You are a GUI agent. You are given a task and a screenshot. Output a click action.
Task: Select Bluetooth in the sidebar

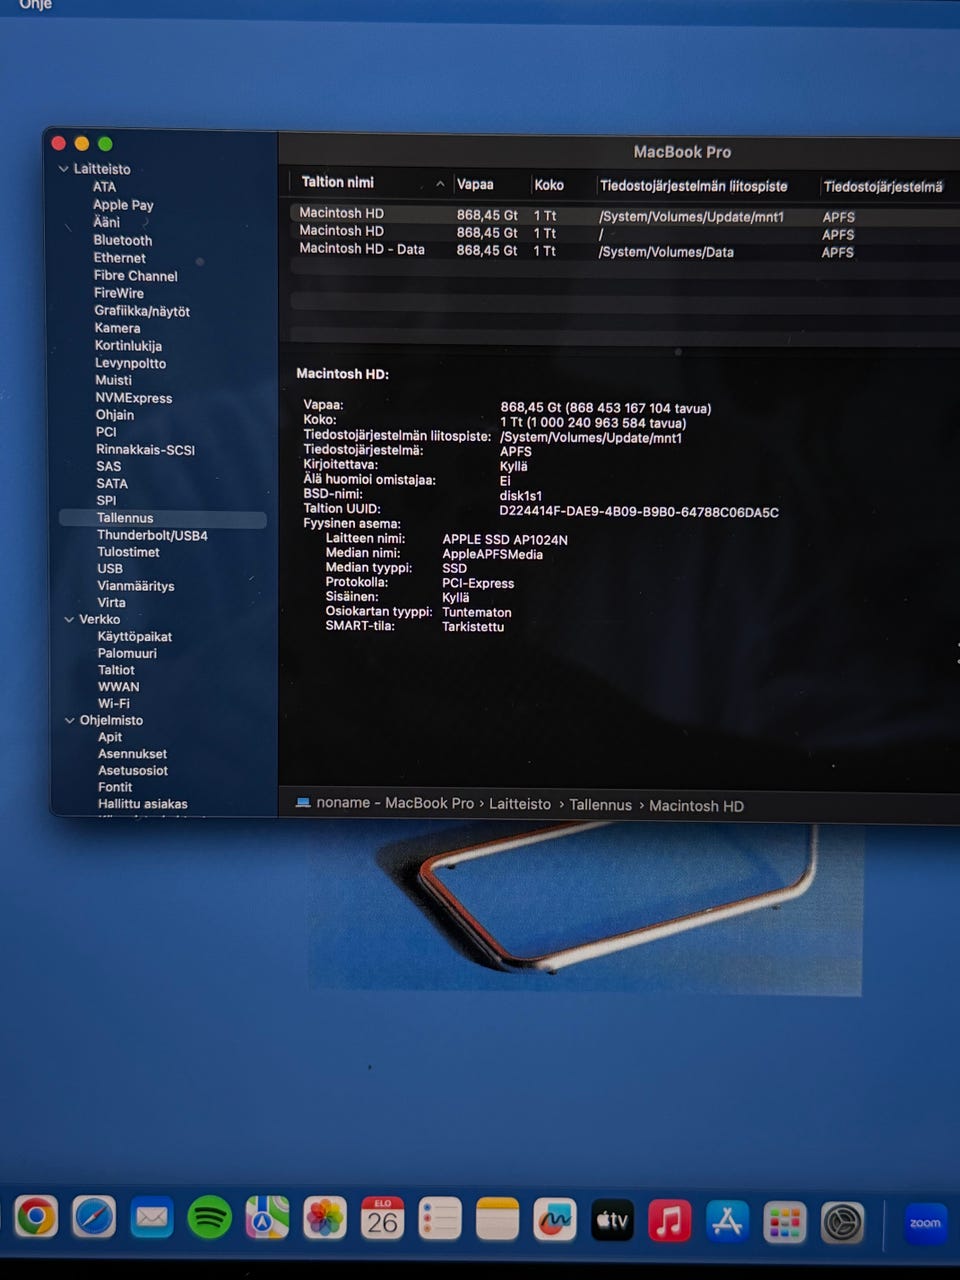coord(123,240)
